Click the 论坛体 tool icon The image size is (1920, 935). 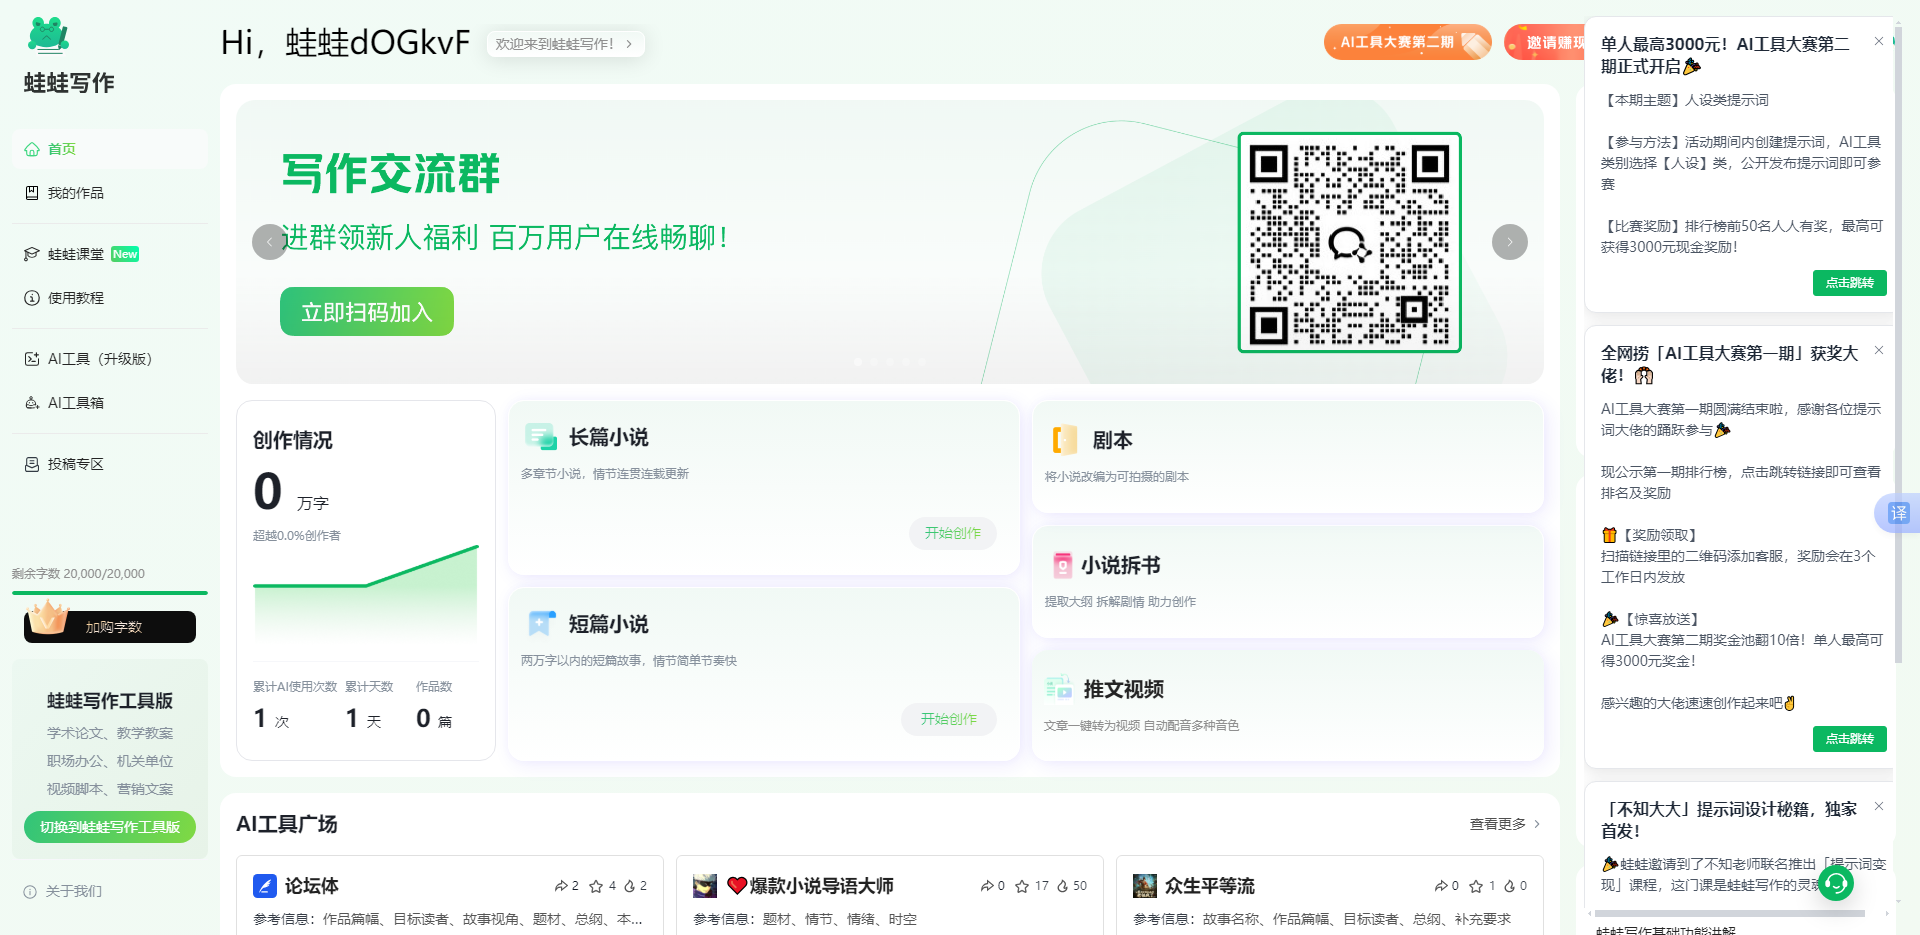coord(265,886)
